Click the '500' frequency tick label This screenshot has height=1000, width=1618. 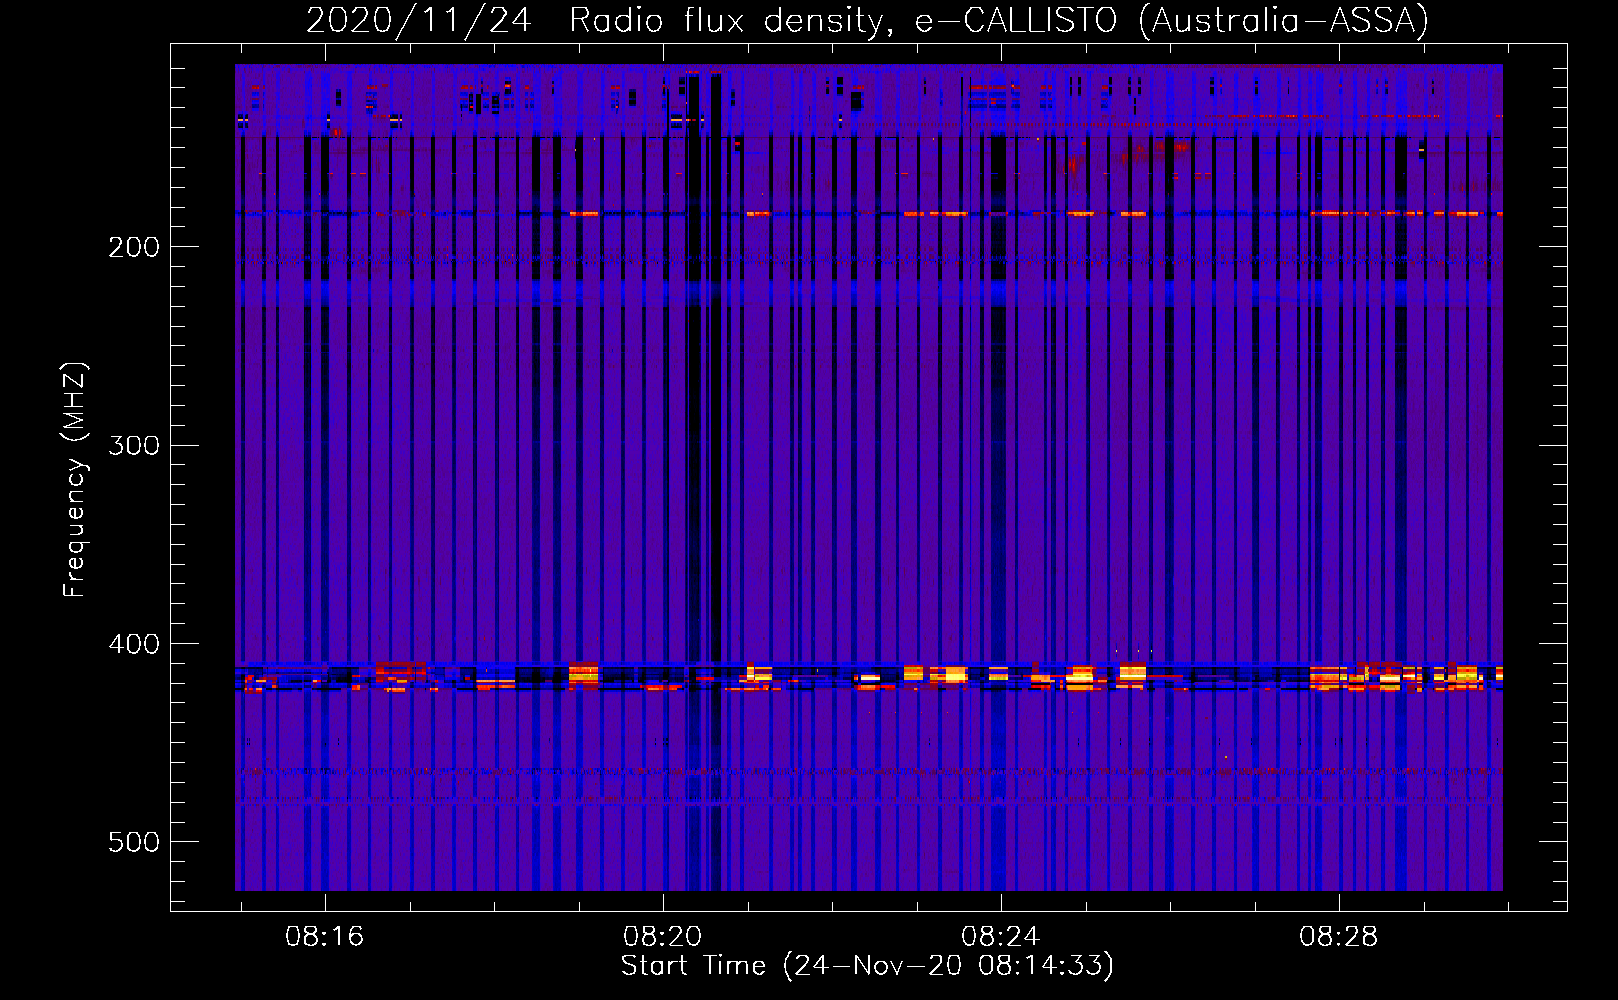pos(134,842)
